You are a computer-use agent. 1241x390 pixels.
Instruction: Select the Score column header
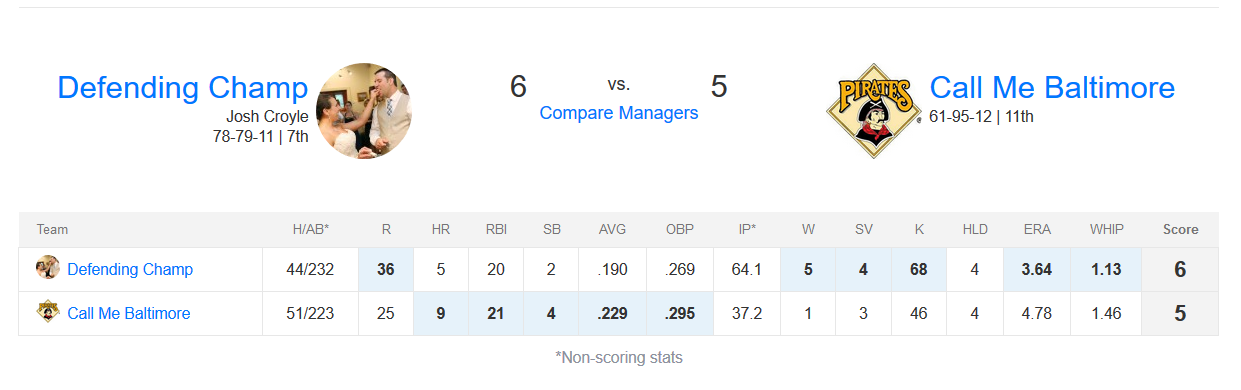click(1180, 229)
